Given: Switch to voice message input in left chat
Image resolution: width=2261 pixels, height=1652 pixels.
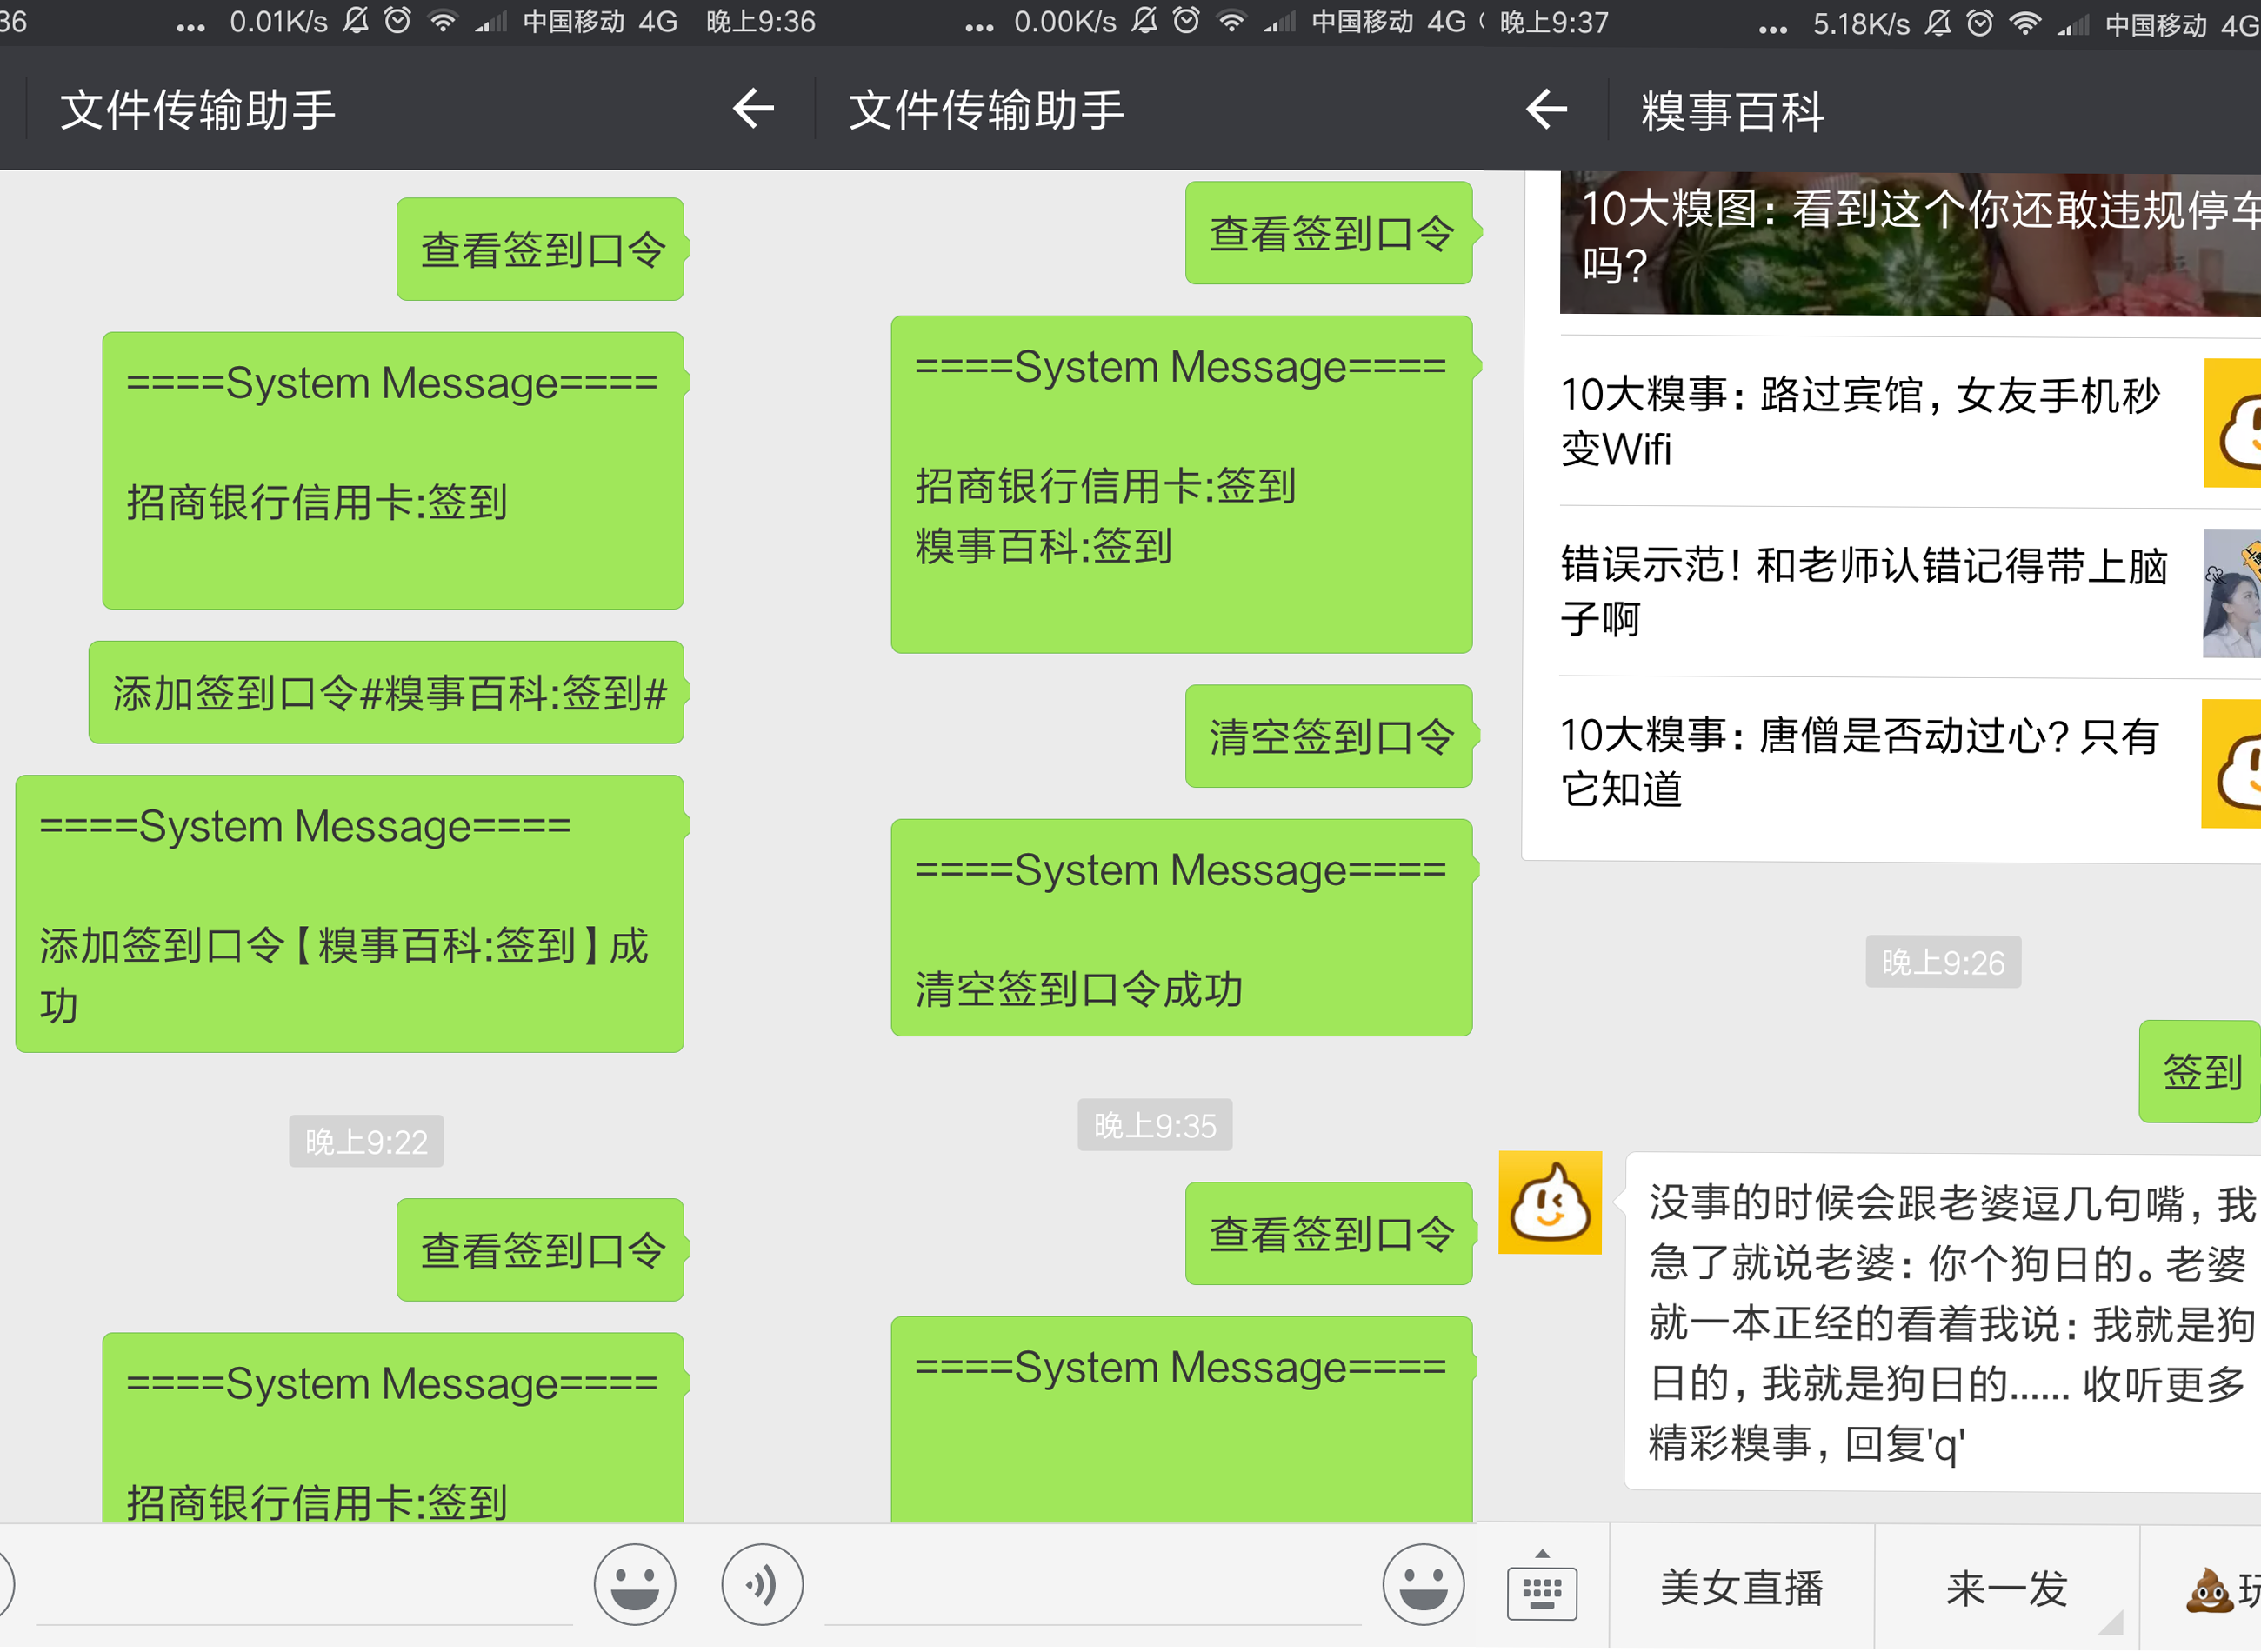Looking at the screenshot, I should click(x=762, y=1585).
